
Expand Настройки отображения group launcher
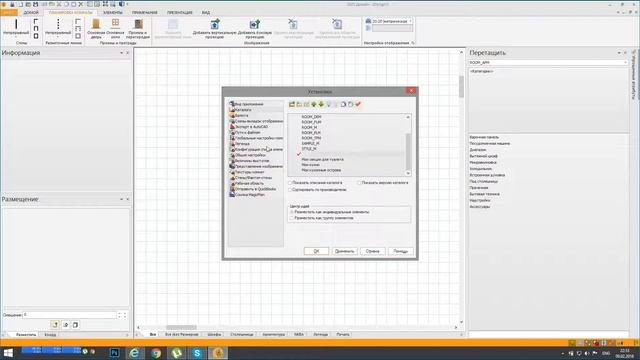[x=413, y=43]
